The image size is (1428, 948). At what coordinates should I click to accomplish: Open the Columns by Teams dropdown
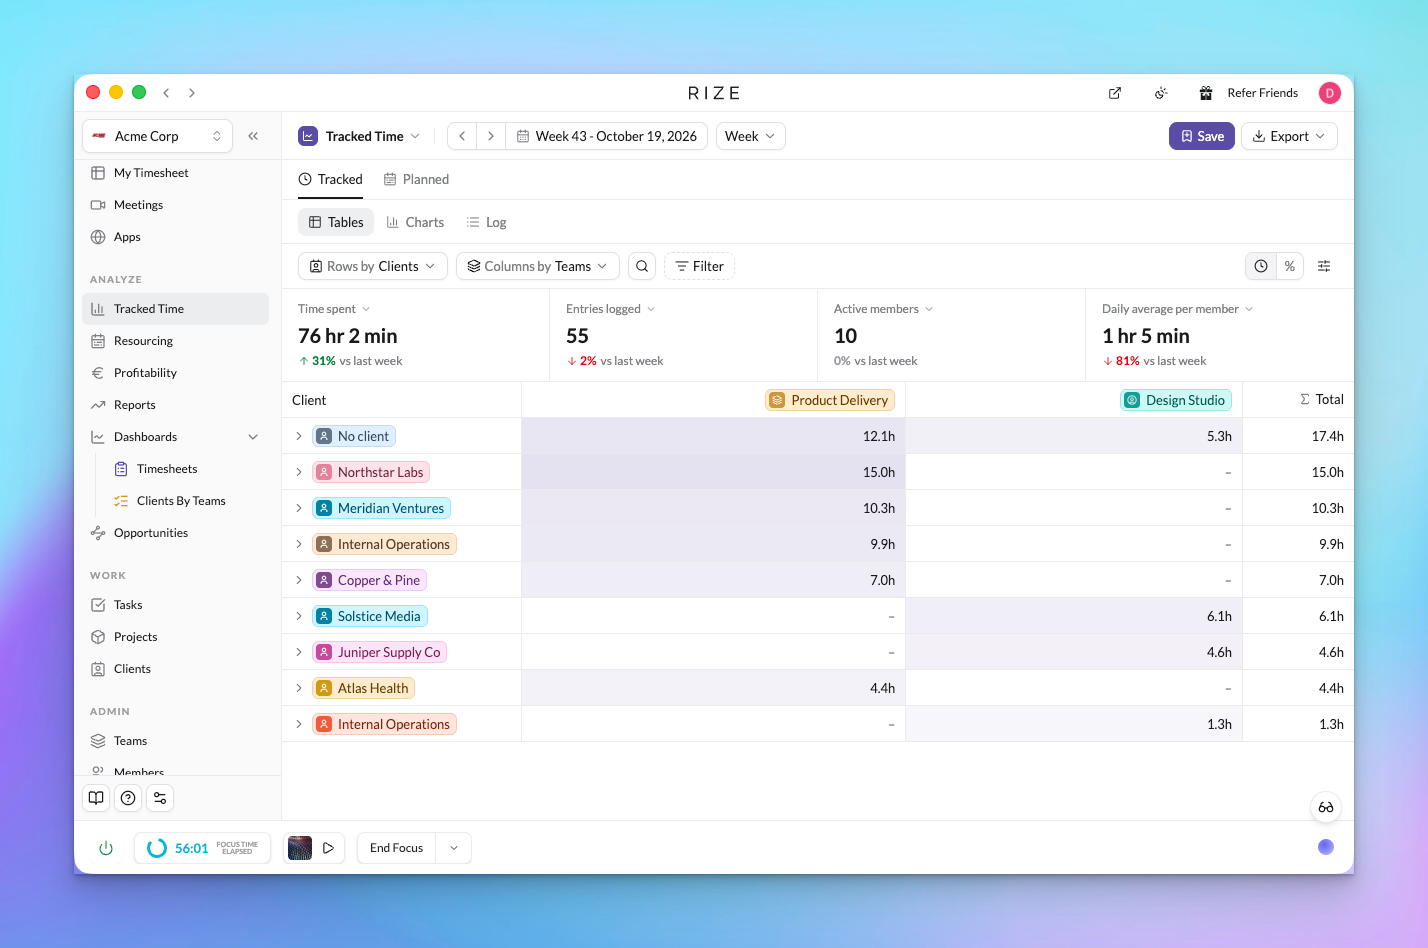tap(538, 266)
